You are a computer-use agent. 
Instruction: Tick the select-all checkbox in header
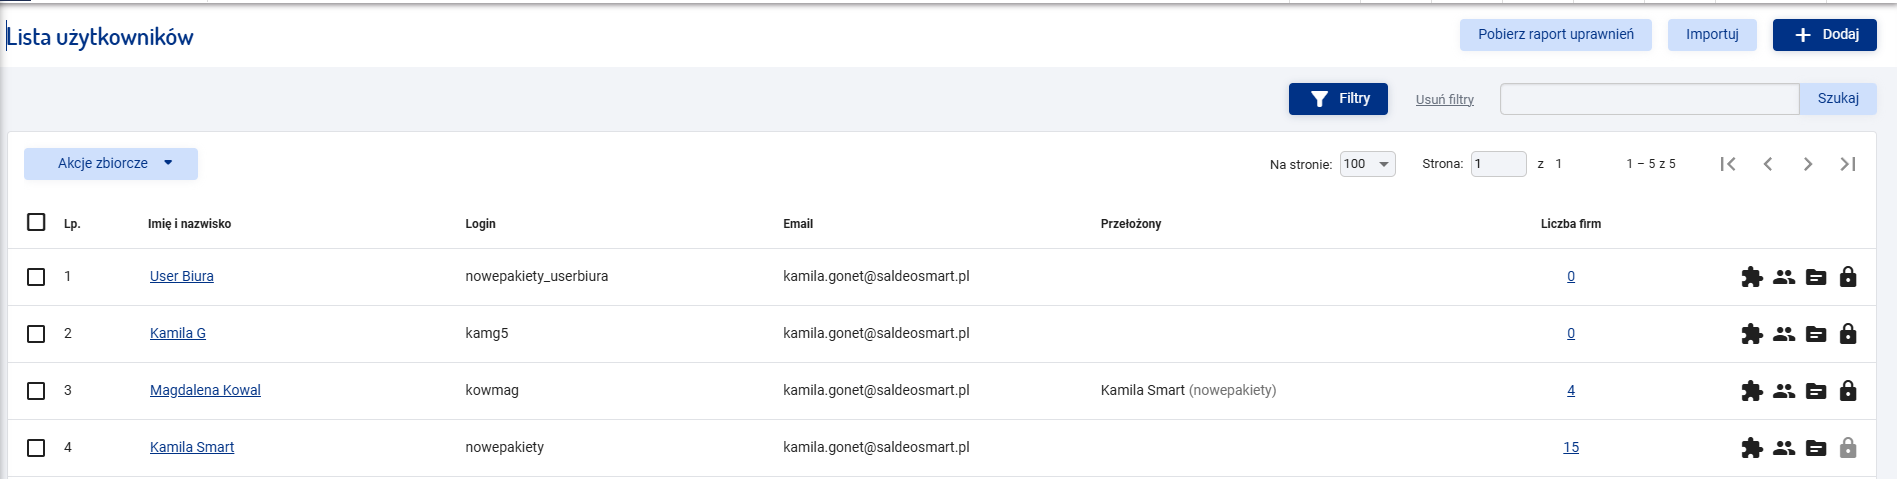pyautogui.click(x=36, y=222)
